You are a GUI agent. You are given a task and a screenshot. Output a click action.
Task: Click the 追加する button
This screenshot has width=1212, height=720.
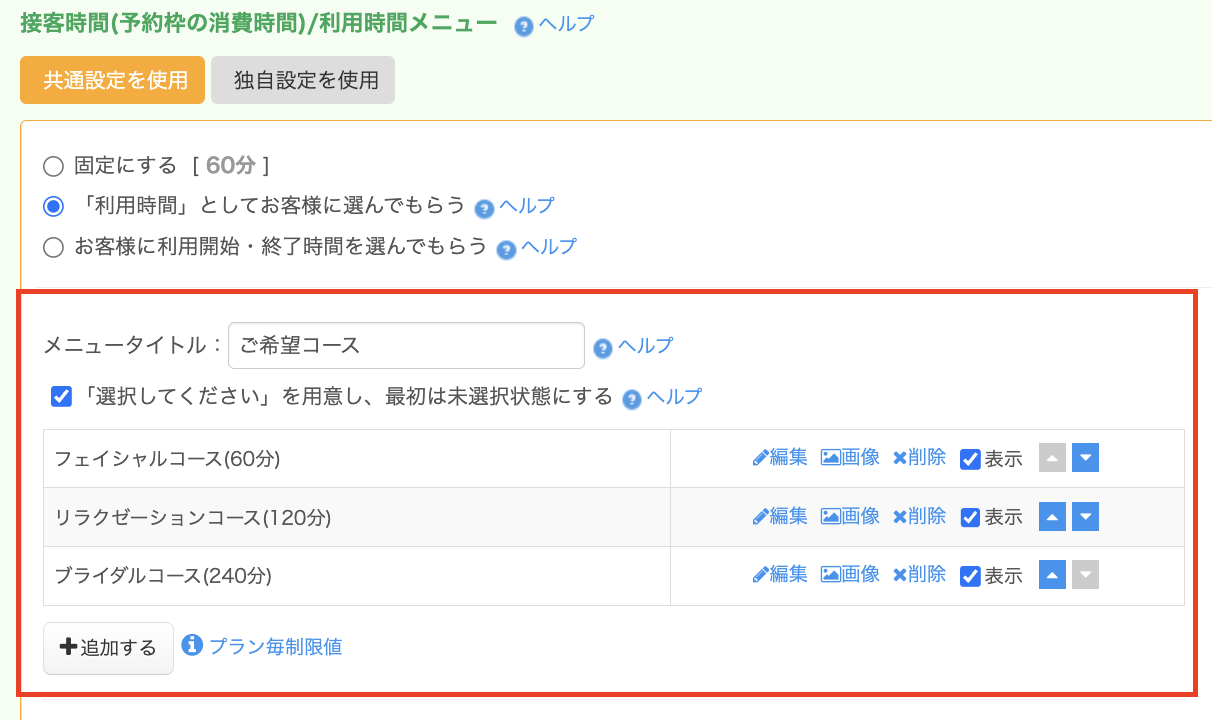(108, 648)
